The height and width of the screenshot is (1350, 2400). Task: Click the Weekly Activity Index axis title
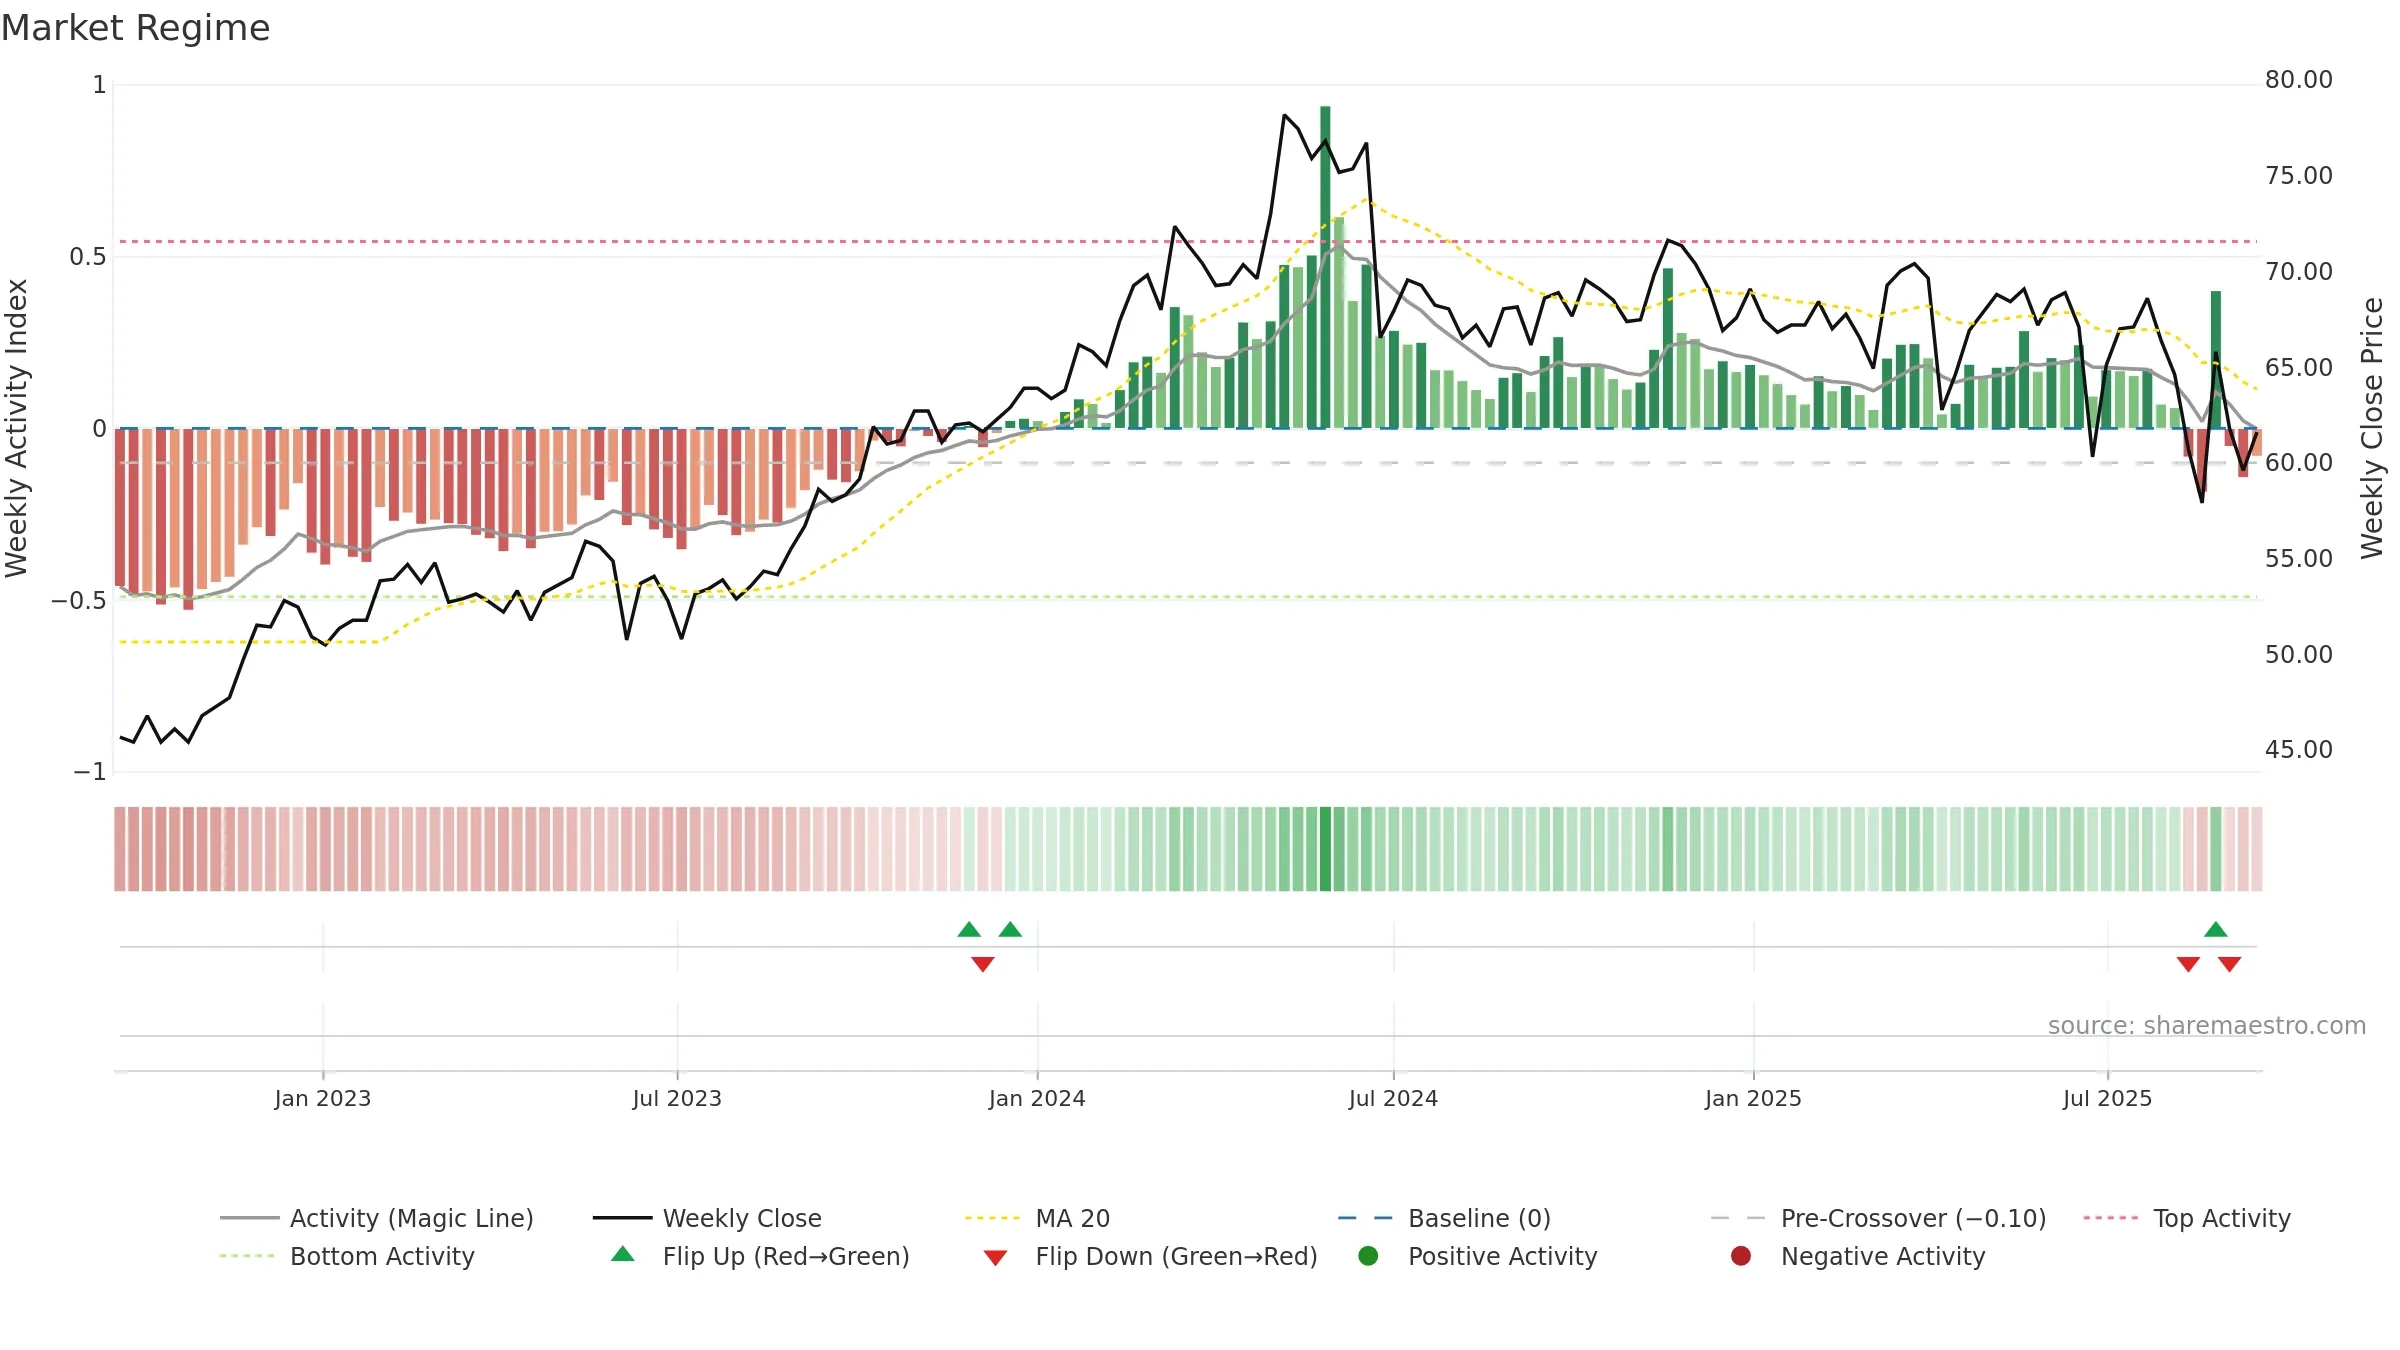[x=17, y=428]
